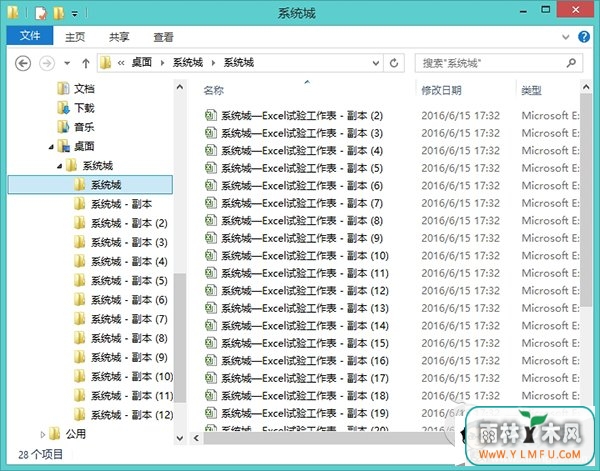Click the 下载 folder icon

click(x=63, y=108)
